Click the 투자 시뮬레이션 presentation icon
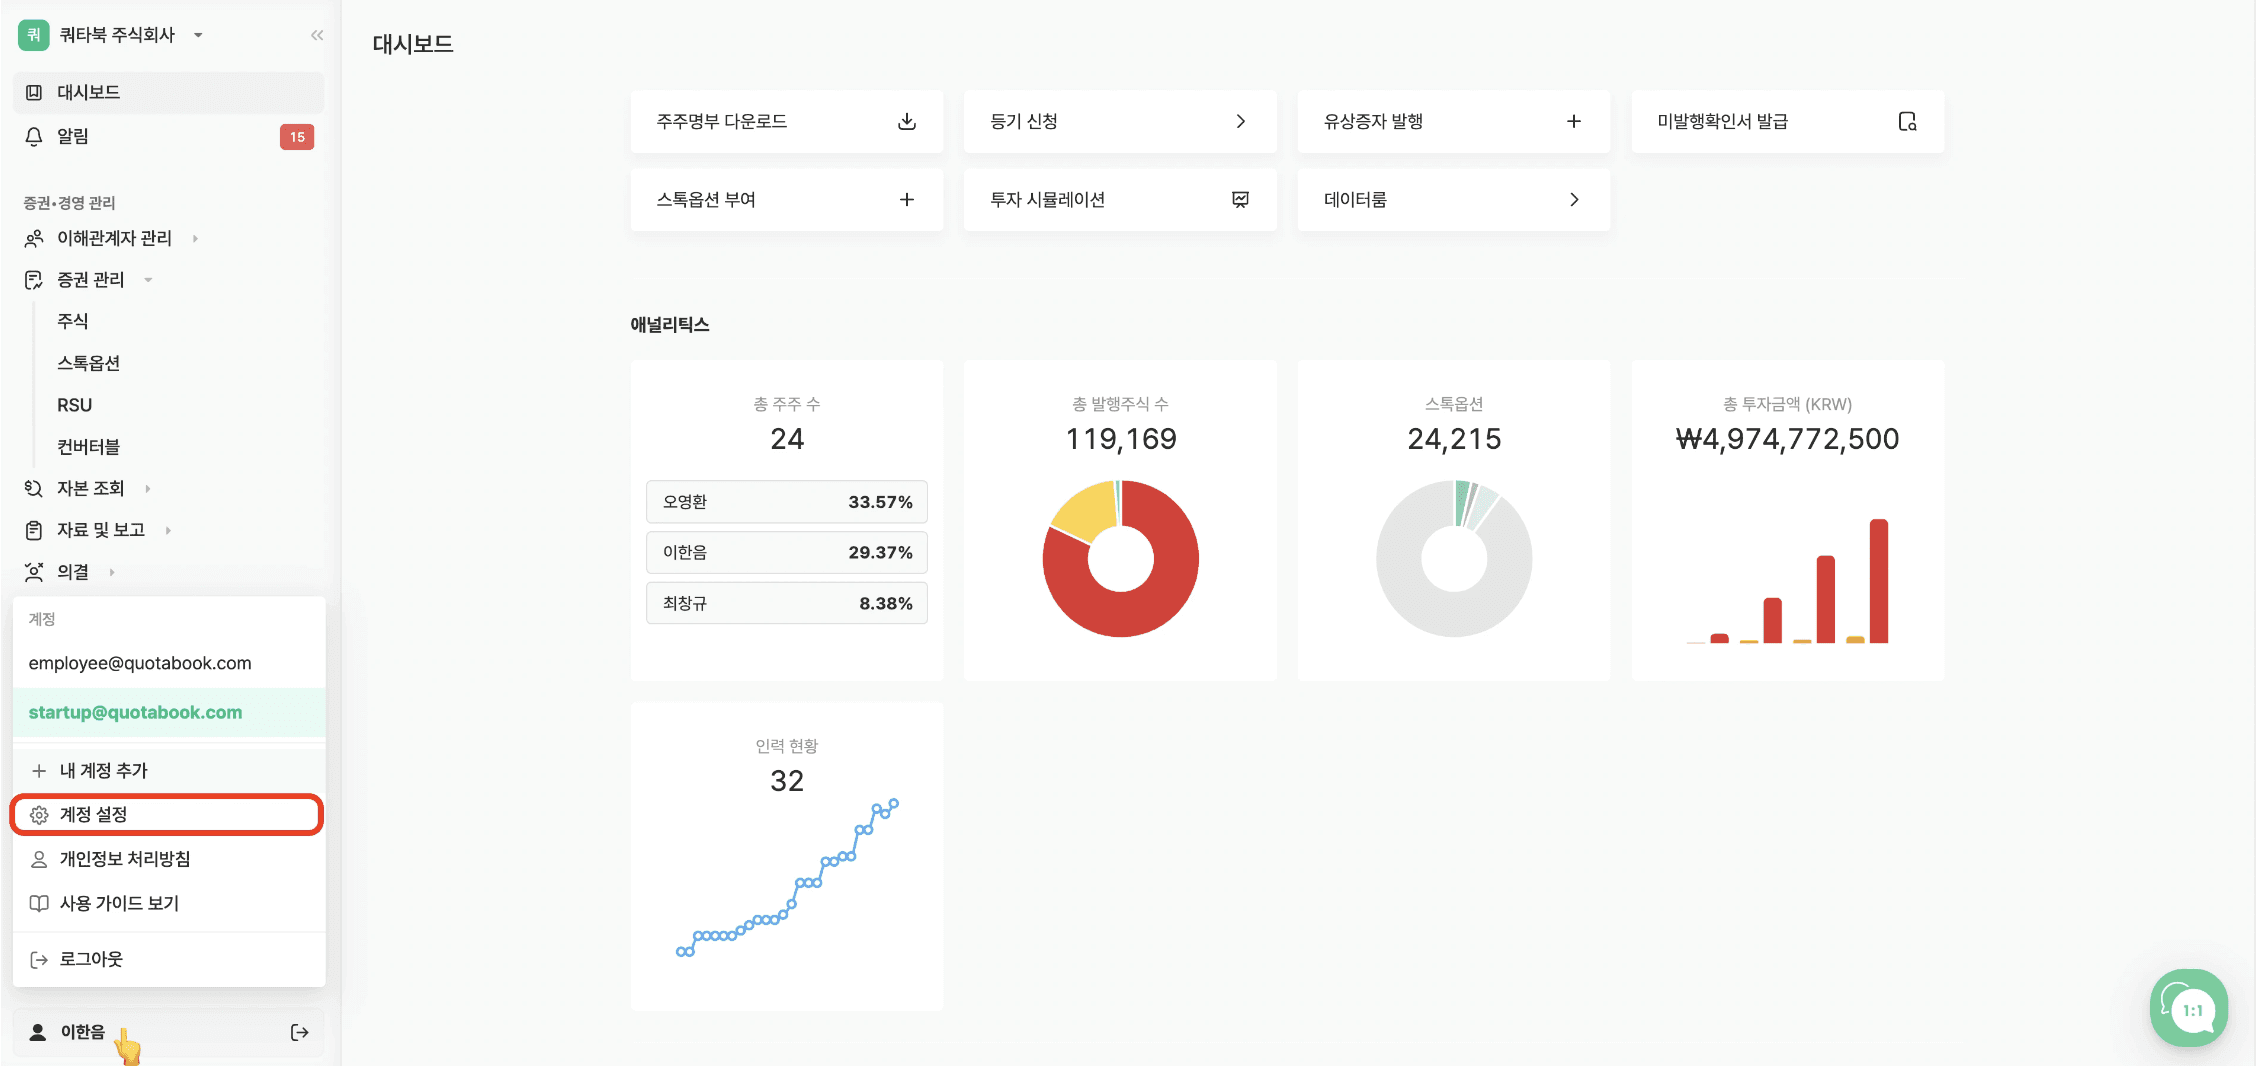Image resolution: width=2256 pixels, height=1070 pixels. [x=1240, y=199]
